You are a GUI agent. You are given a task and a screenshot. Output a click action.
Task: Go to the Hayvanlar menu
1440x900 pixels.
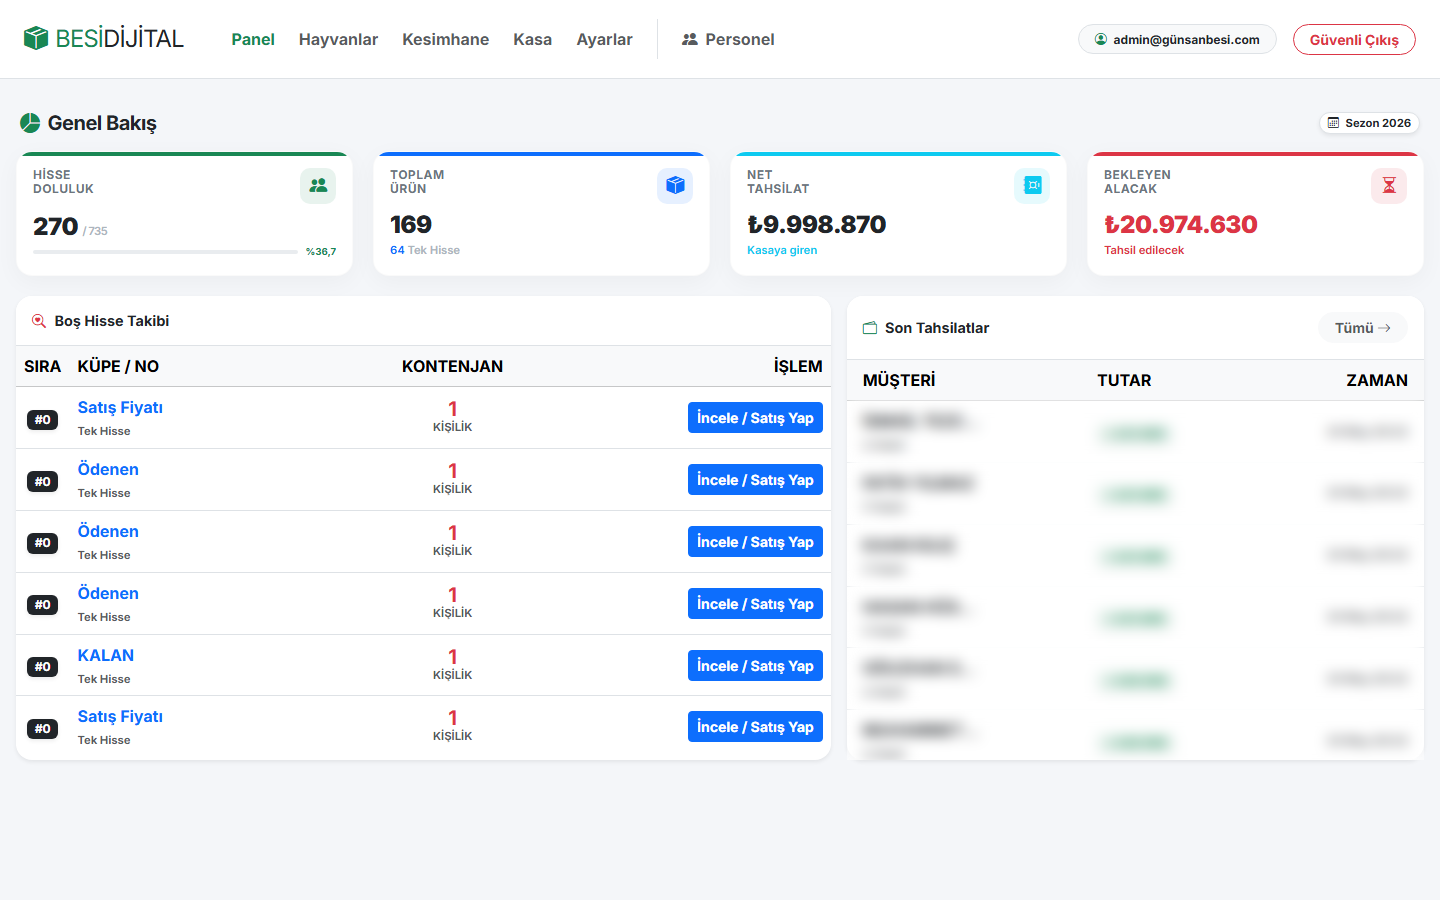[338, 39]
